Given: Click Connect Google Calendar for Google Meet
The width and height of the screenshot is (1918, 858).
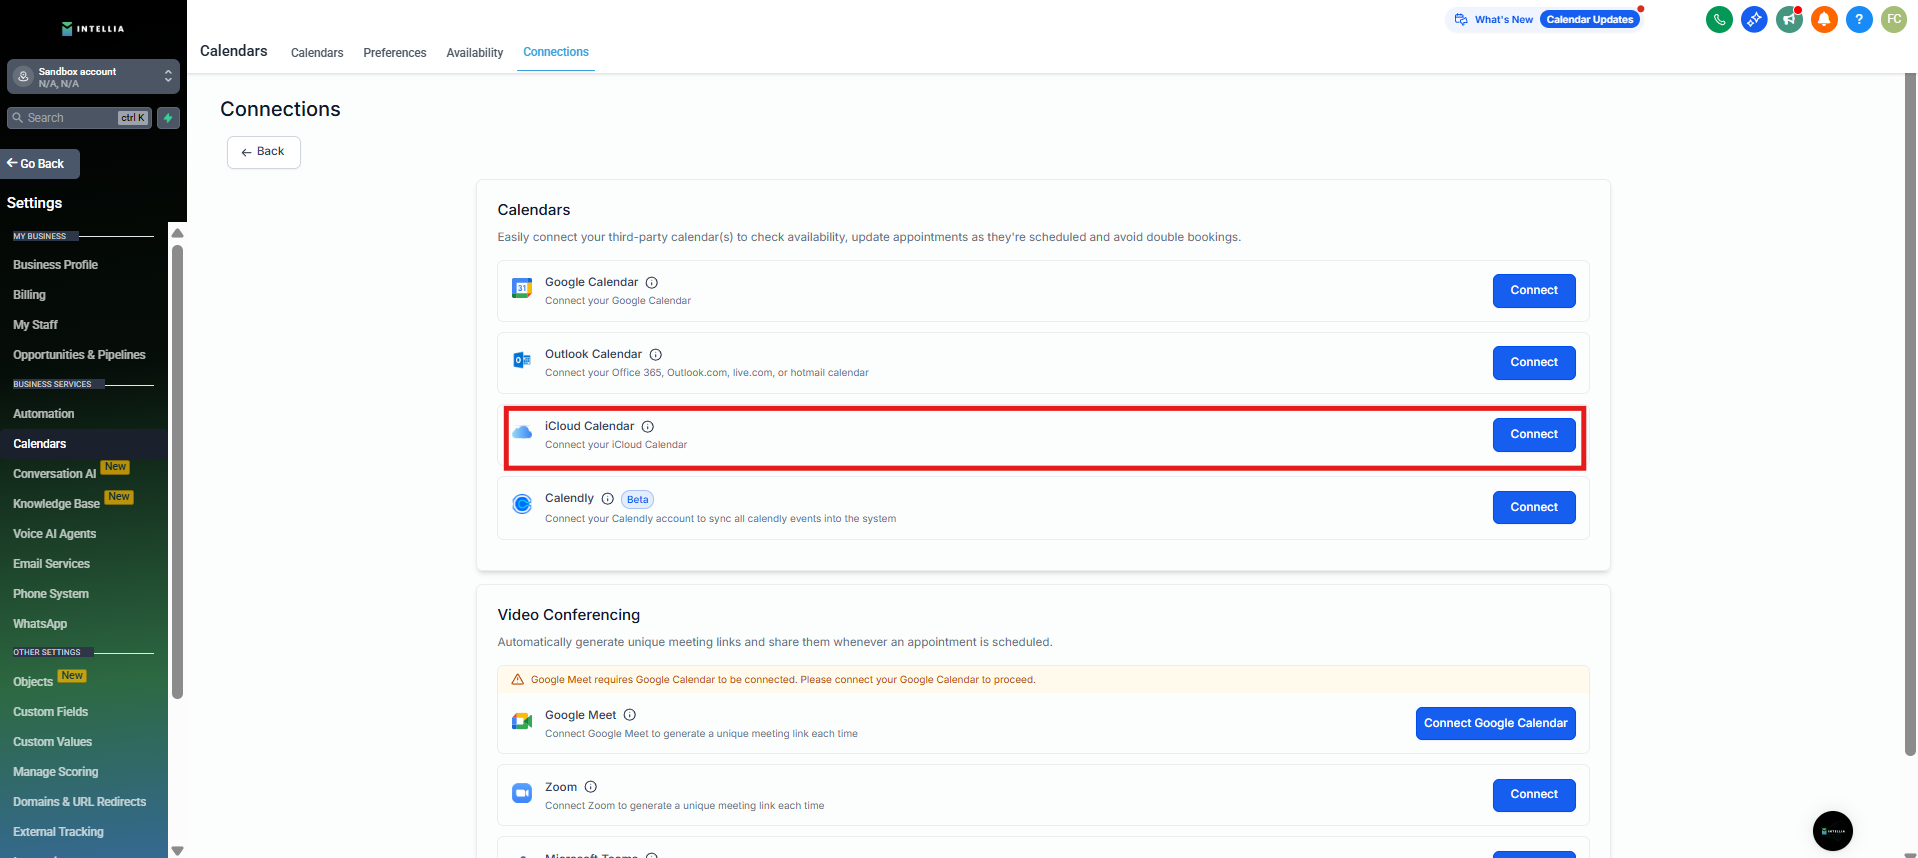Looking at the screenshot, I should 1496,724.
